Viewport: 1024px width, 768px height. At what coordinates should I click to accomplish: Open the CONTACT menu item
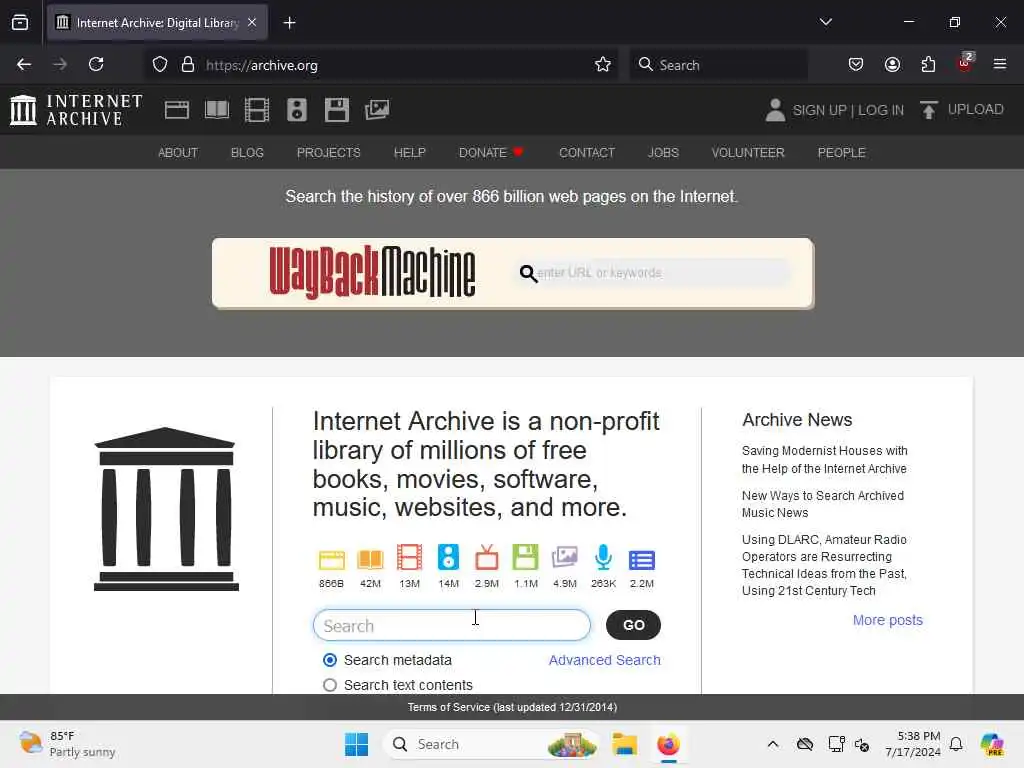[x=586, y=152]
